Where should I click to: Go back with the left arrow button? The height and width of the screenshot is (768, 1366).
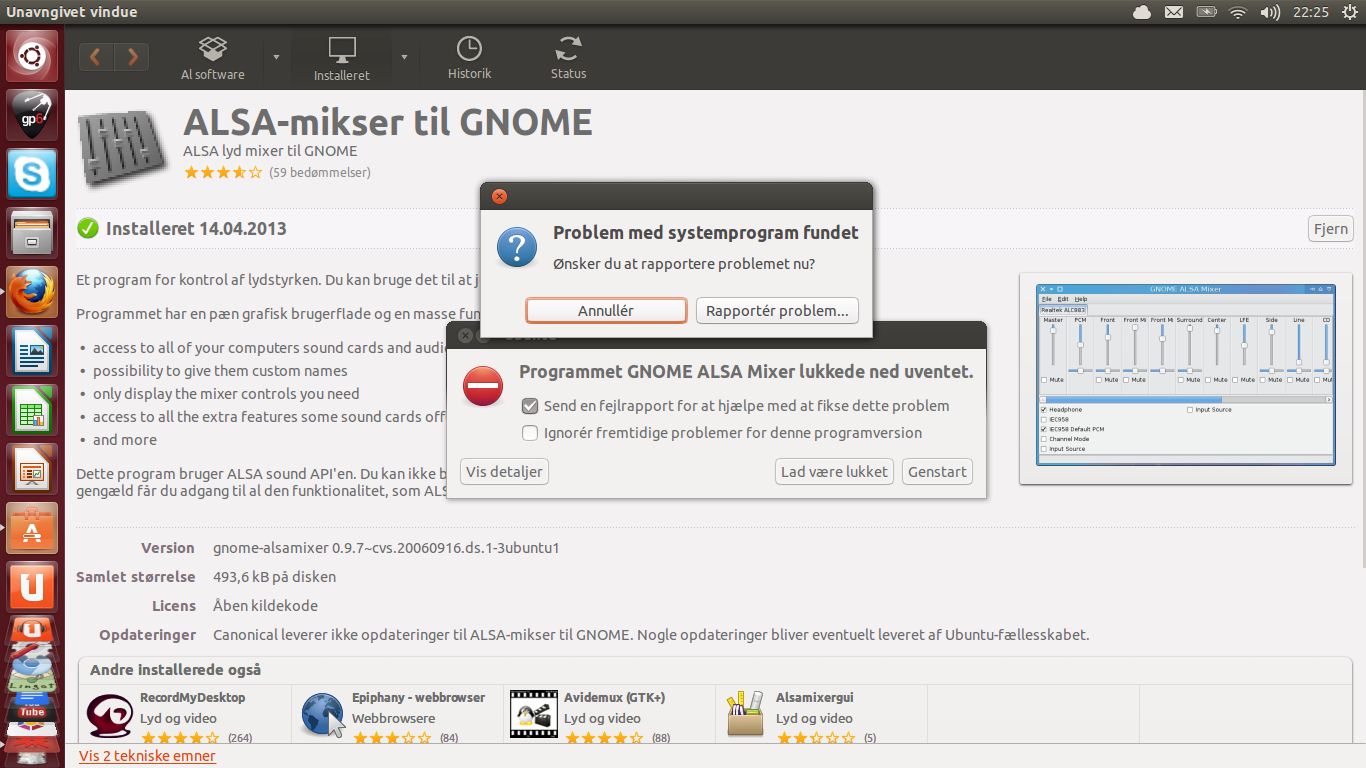click(96, 57)
